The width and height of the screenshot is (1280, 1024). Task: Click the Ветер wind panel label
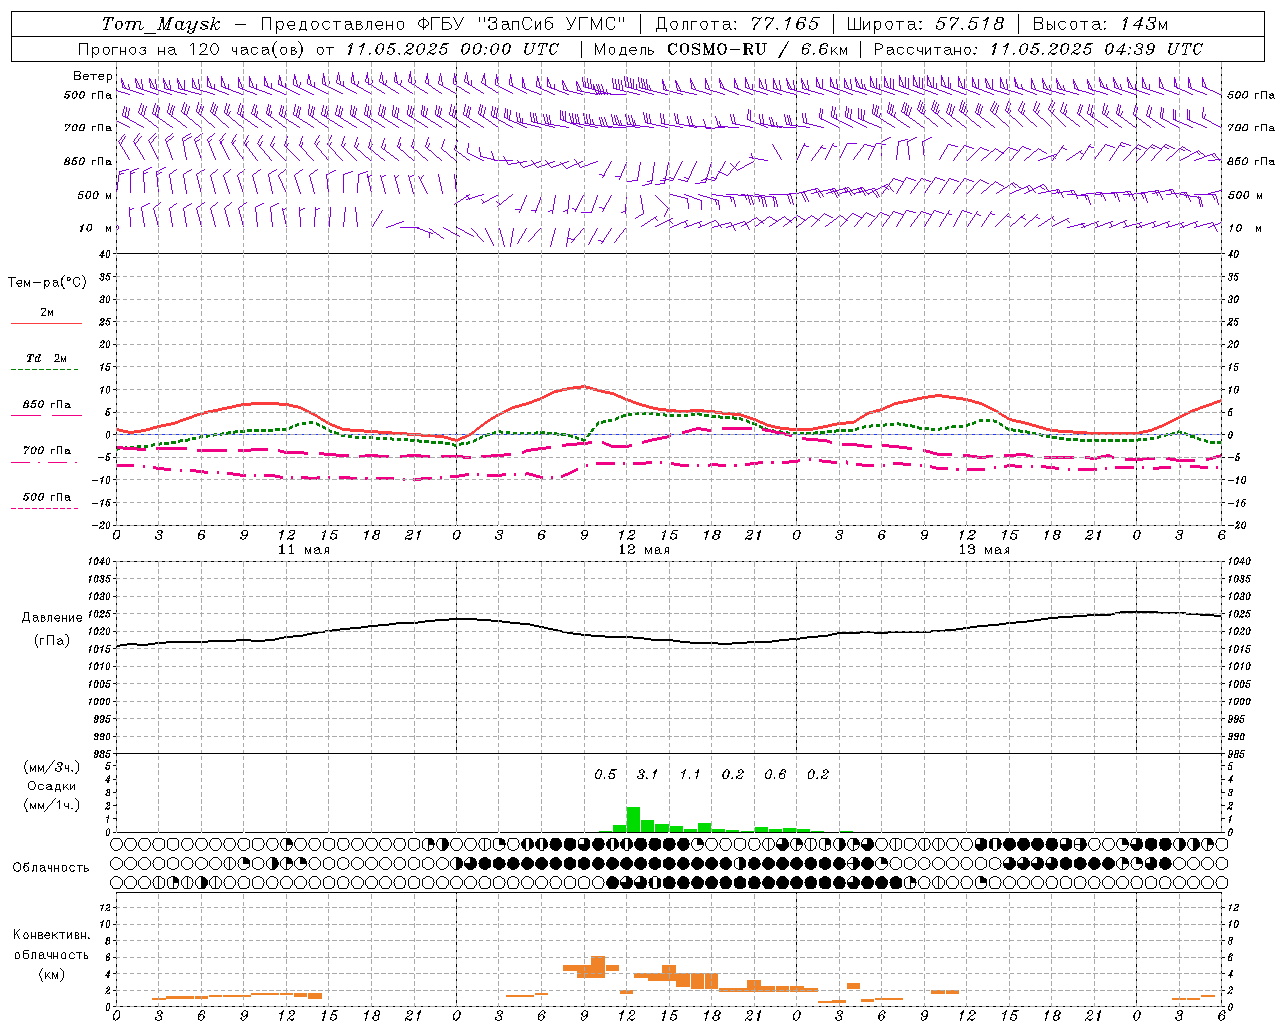tap(92, 76)
